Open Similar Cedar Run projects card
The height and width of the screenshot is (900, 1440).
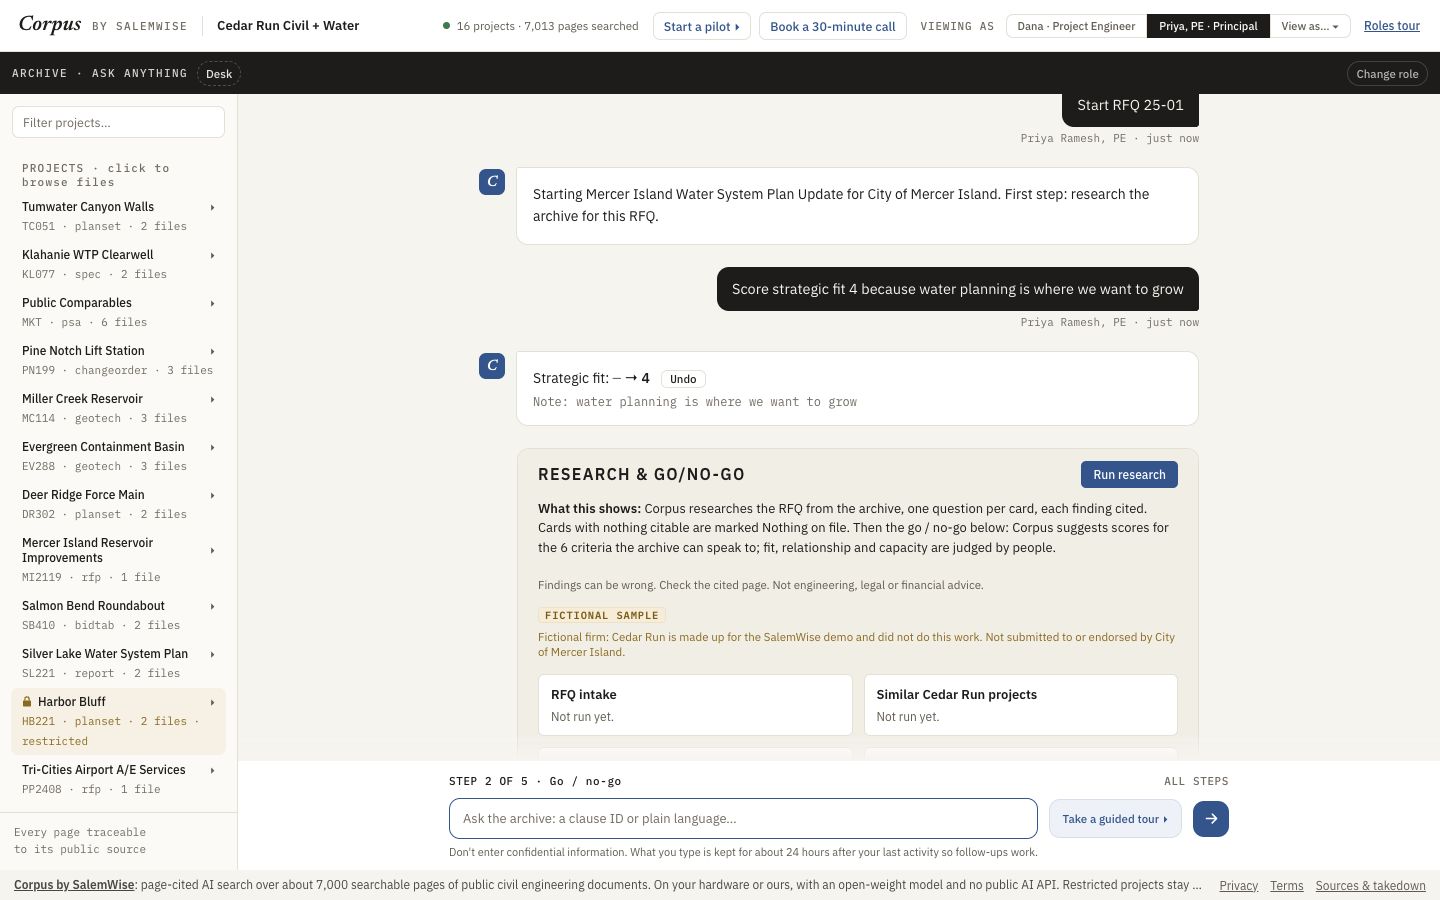coord(1020,705)
